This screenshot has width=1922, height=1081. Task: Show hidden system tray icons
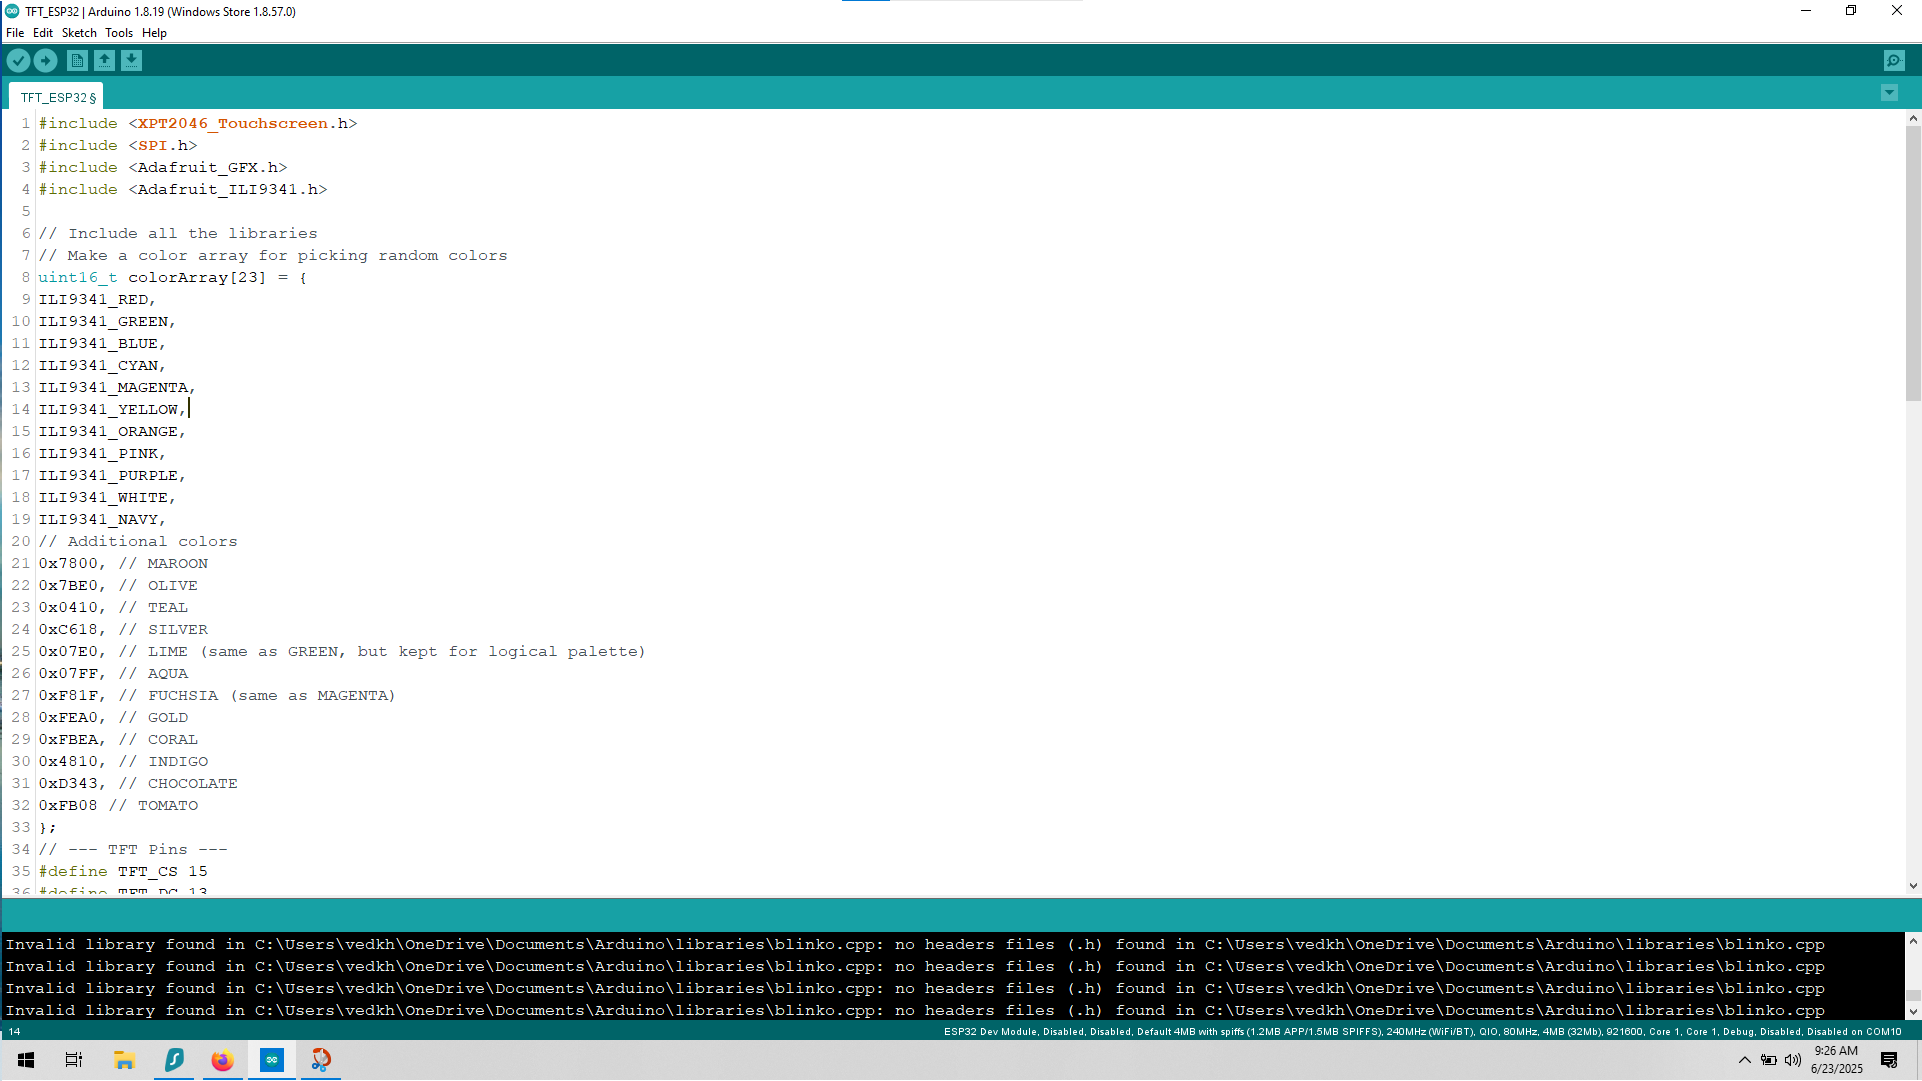[1745, 1060]
